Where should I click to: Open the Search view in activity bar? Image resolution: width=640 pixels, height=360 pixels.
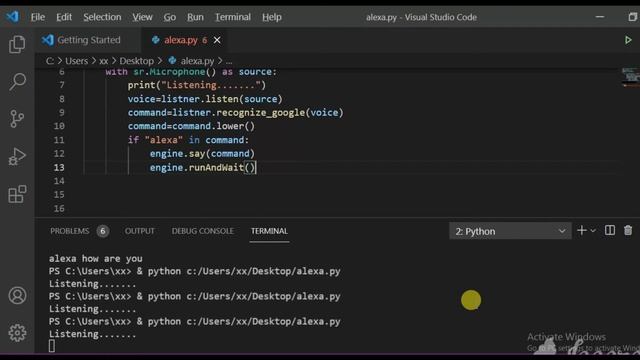(x=17, y=81)
